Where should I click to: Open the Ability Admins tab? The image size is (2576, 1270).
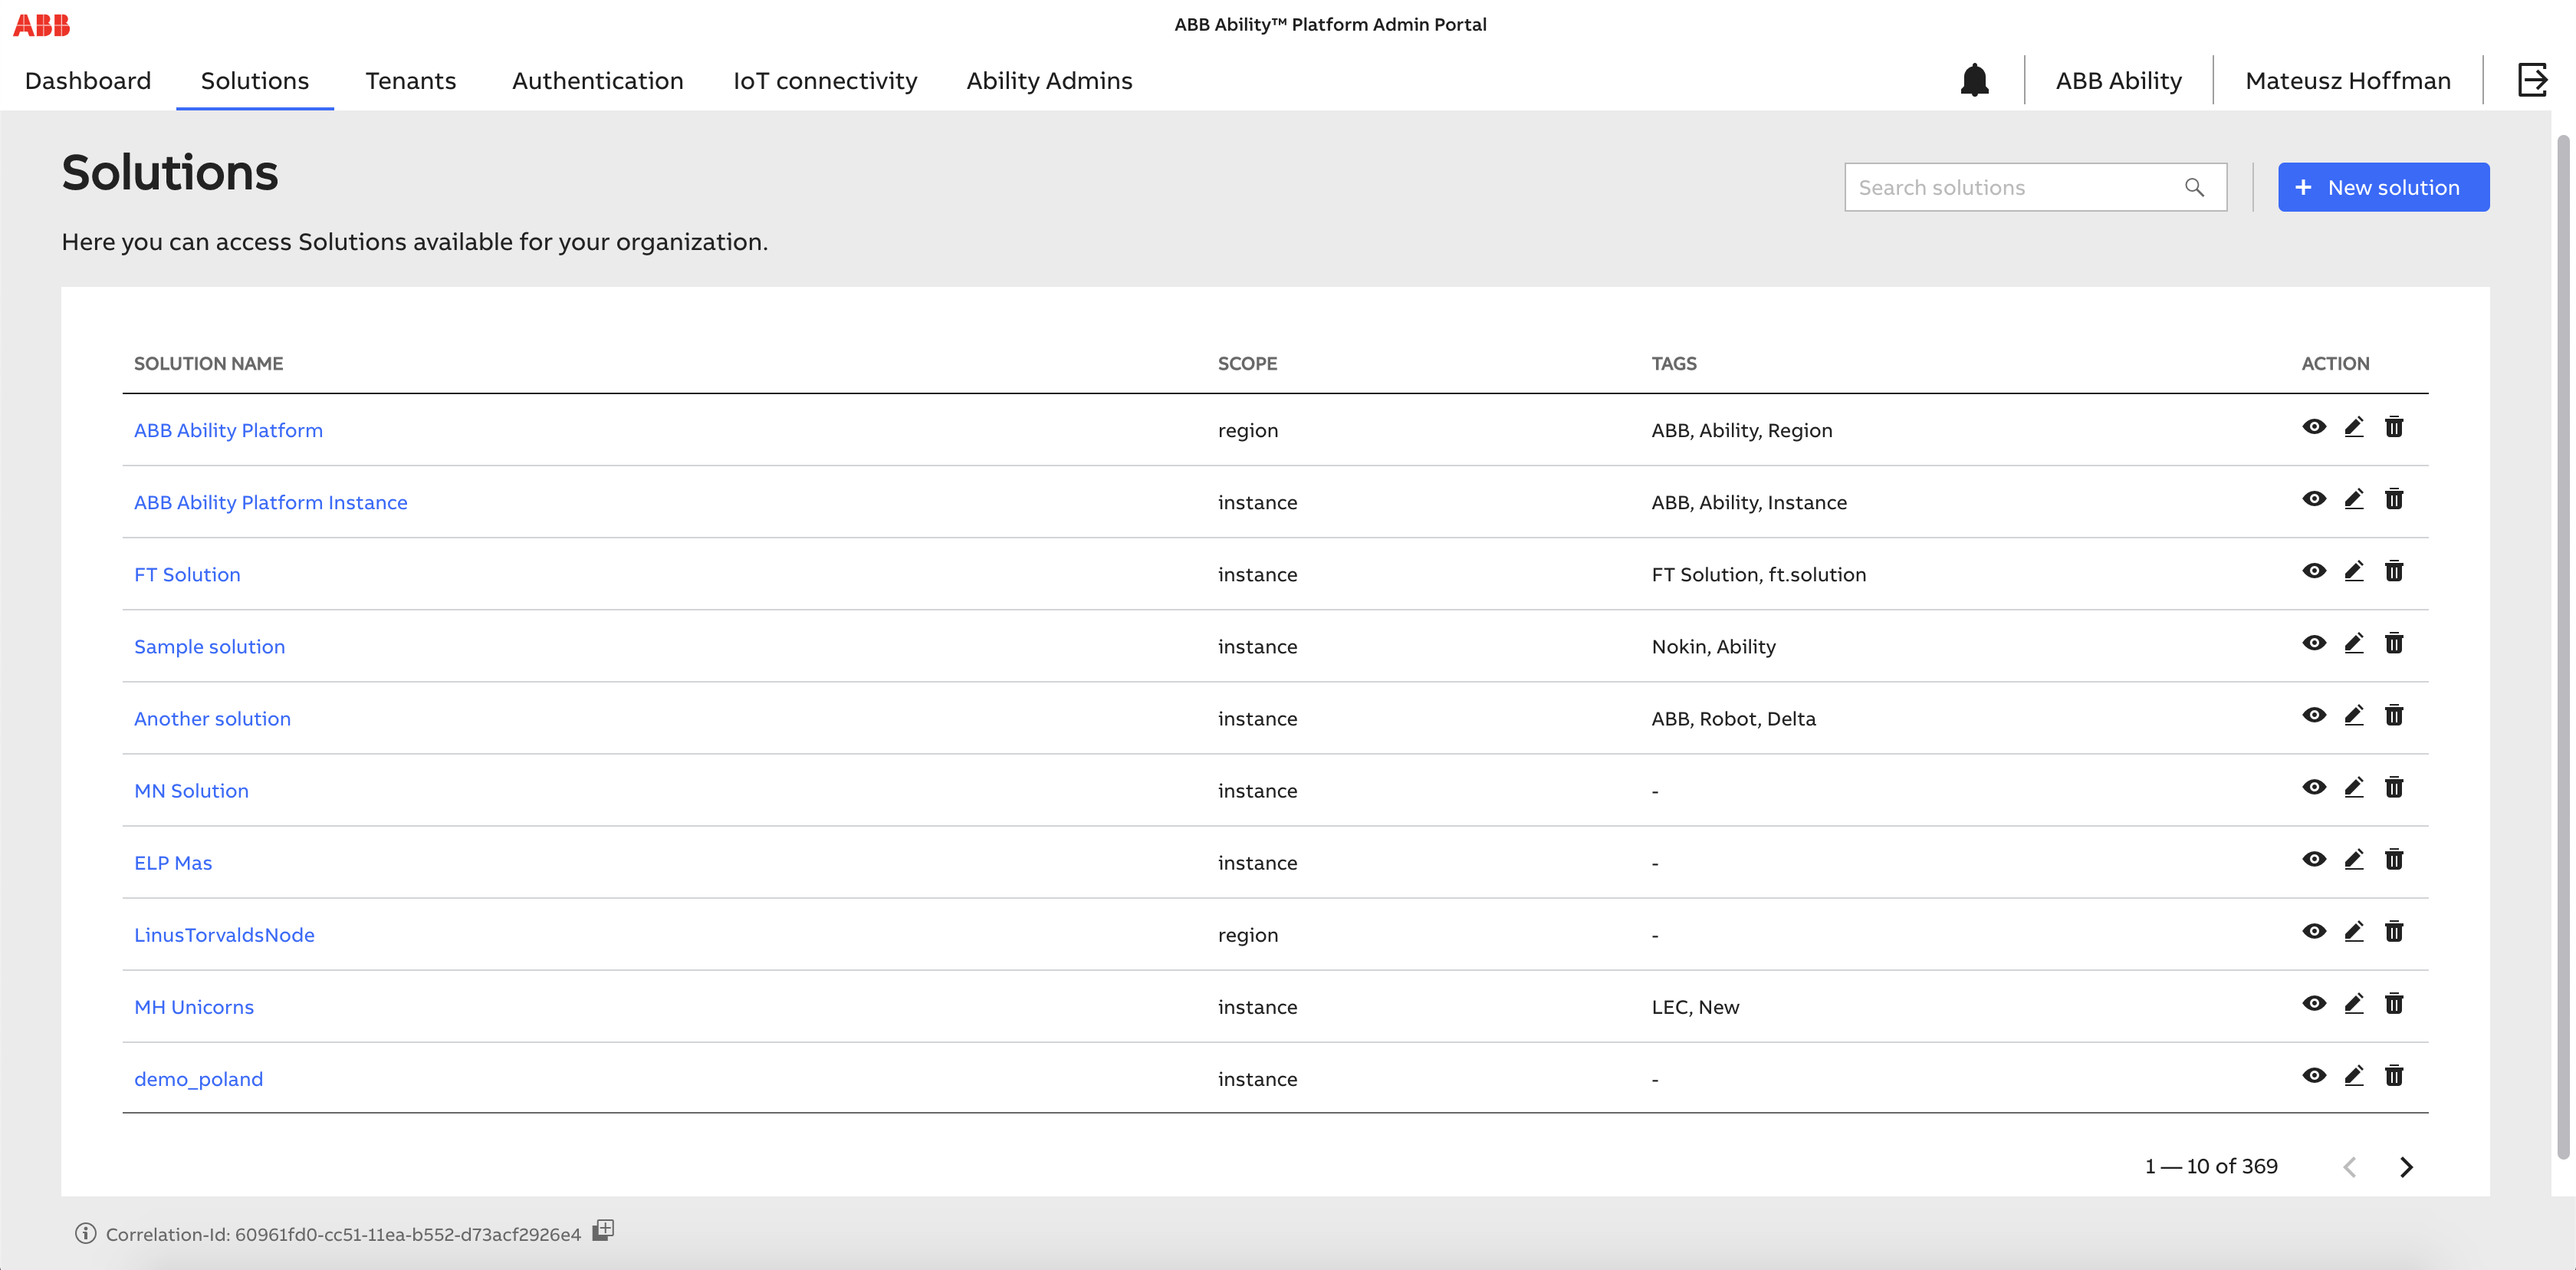[x=1049, y=80]
